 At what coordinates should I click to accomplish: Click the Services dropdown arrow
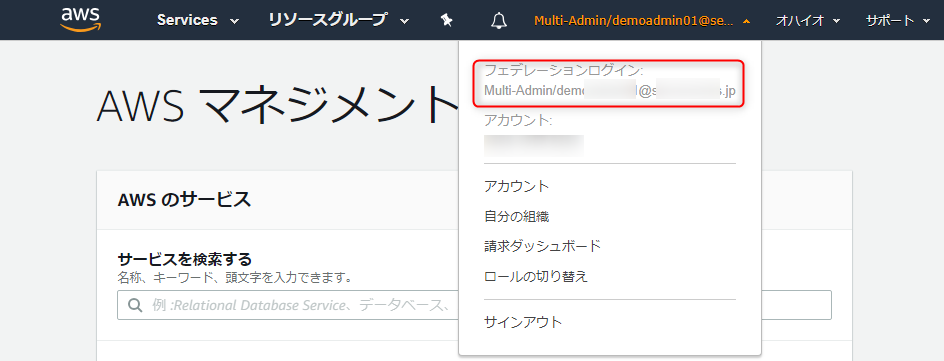[234, 21]
